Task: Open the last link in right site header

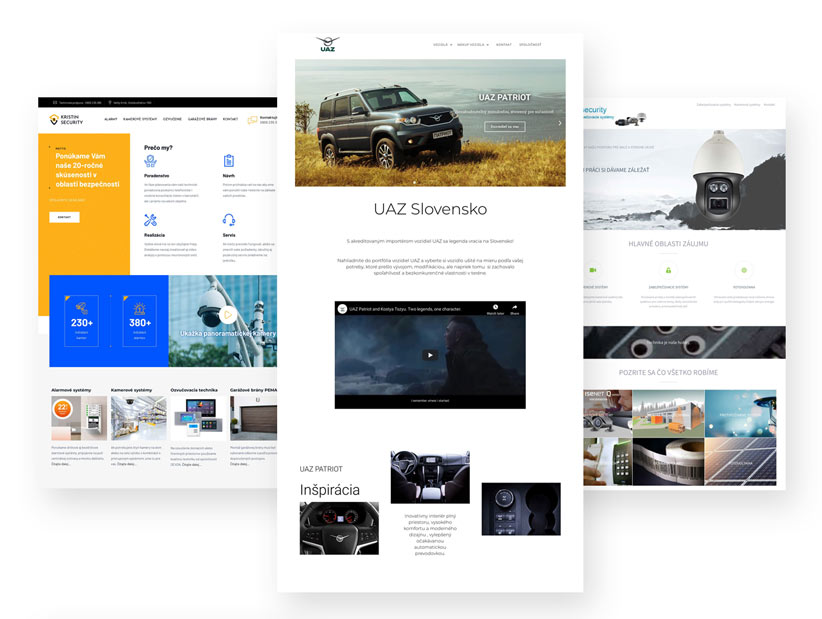Action: click(x=769, y=105)
